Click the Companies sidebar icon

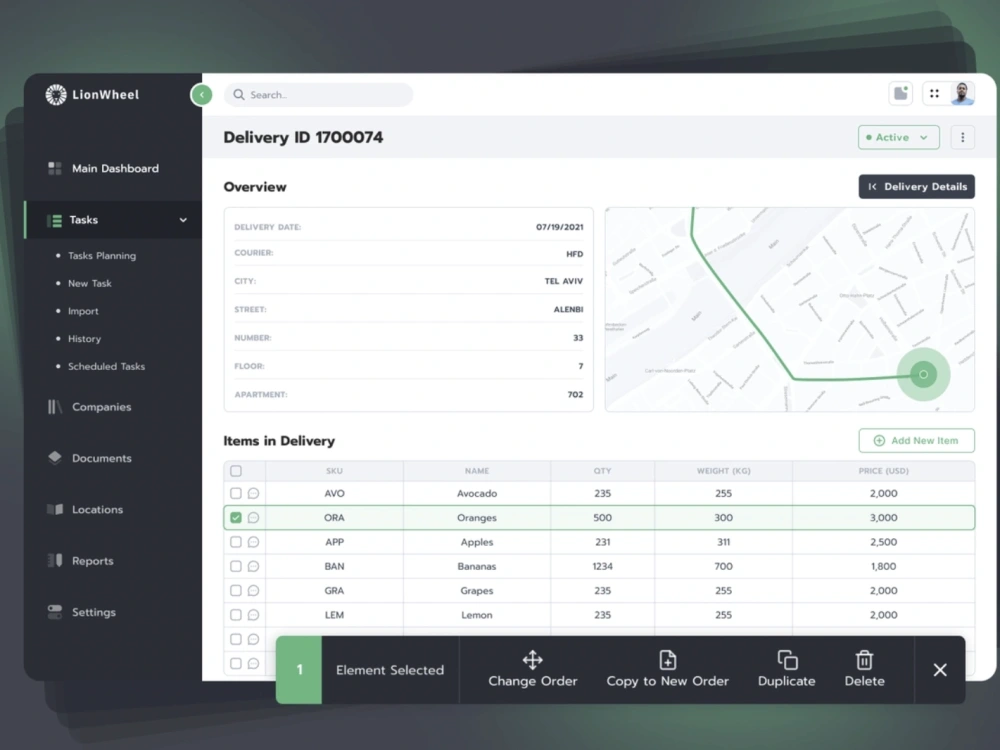[x=55, y=407]
